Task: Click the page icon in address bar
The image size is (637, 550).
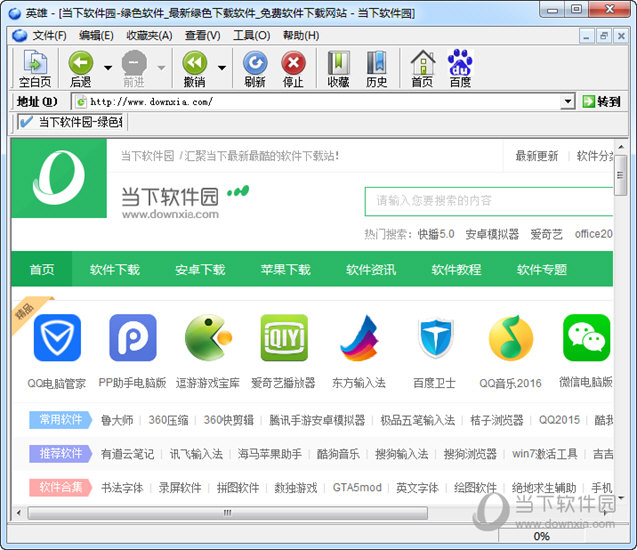Action: [81, 102]
